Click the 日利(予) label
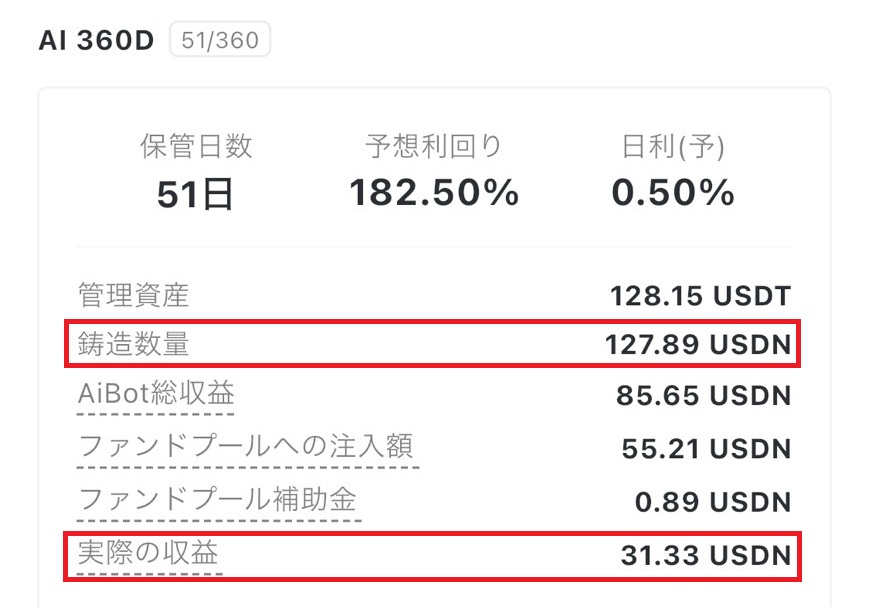This screenshot has width=869, height=607. pyautogui.click(x=672, y=147)
